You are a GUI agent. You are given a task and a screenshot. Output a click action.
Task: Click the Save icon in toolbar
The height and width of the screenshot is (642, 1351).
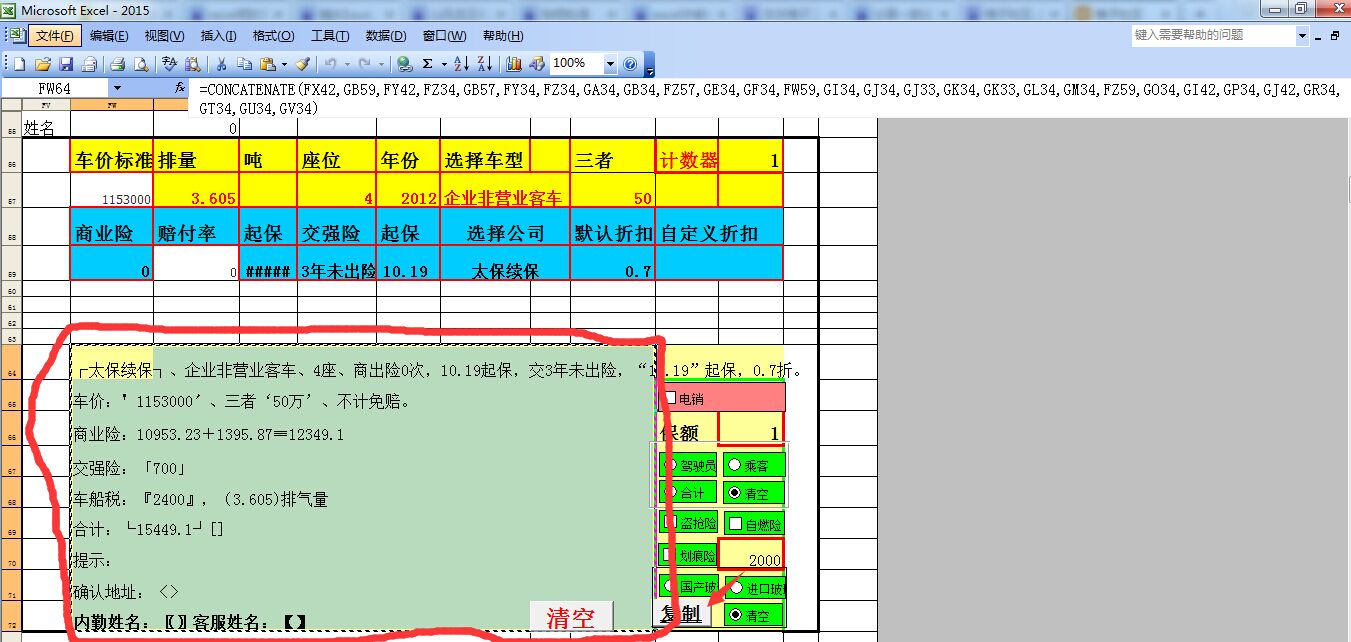66,64
